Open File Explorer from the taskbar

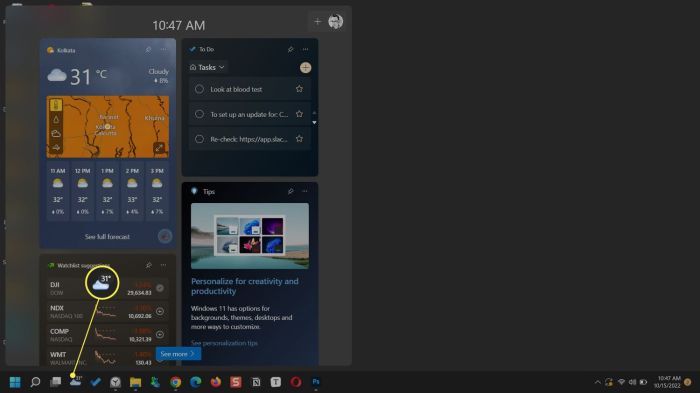[x=135, y=382]
